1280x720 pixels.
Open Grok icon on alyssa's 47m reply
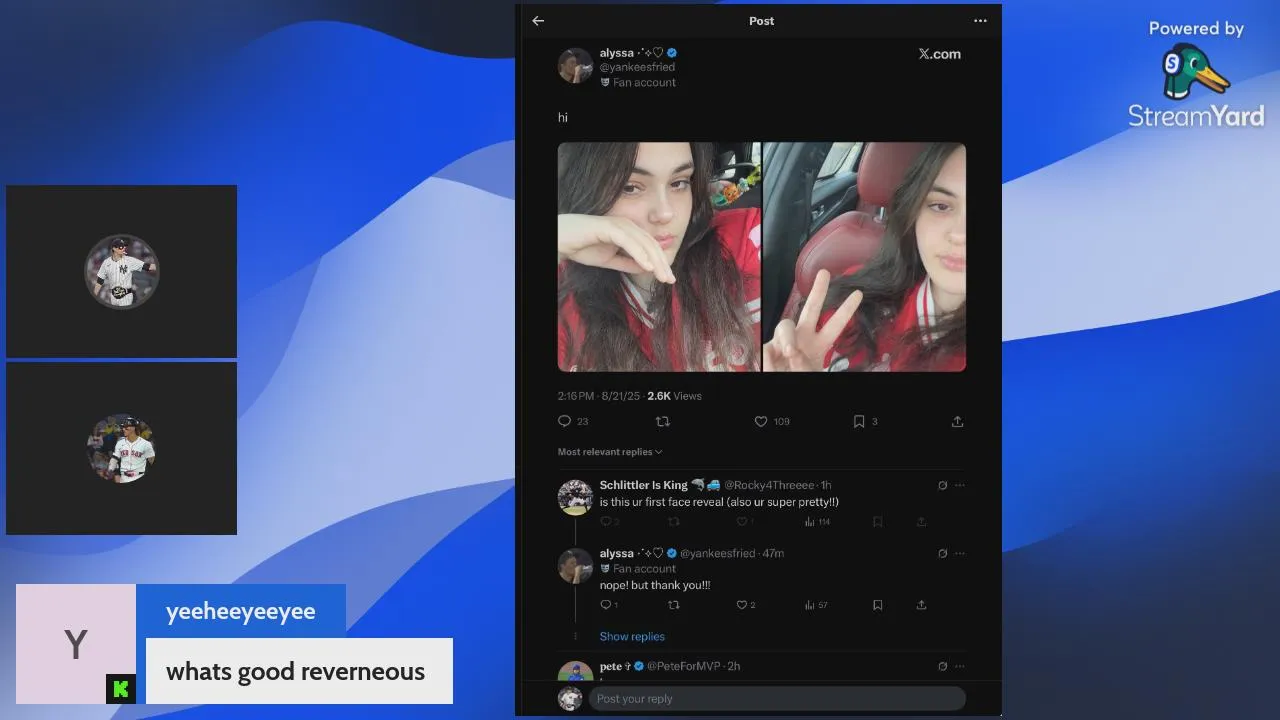pyautogui.click(x=942, y=553)
